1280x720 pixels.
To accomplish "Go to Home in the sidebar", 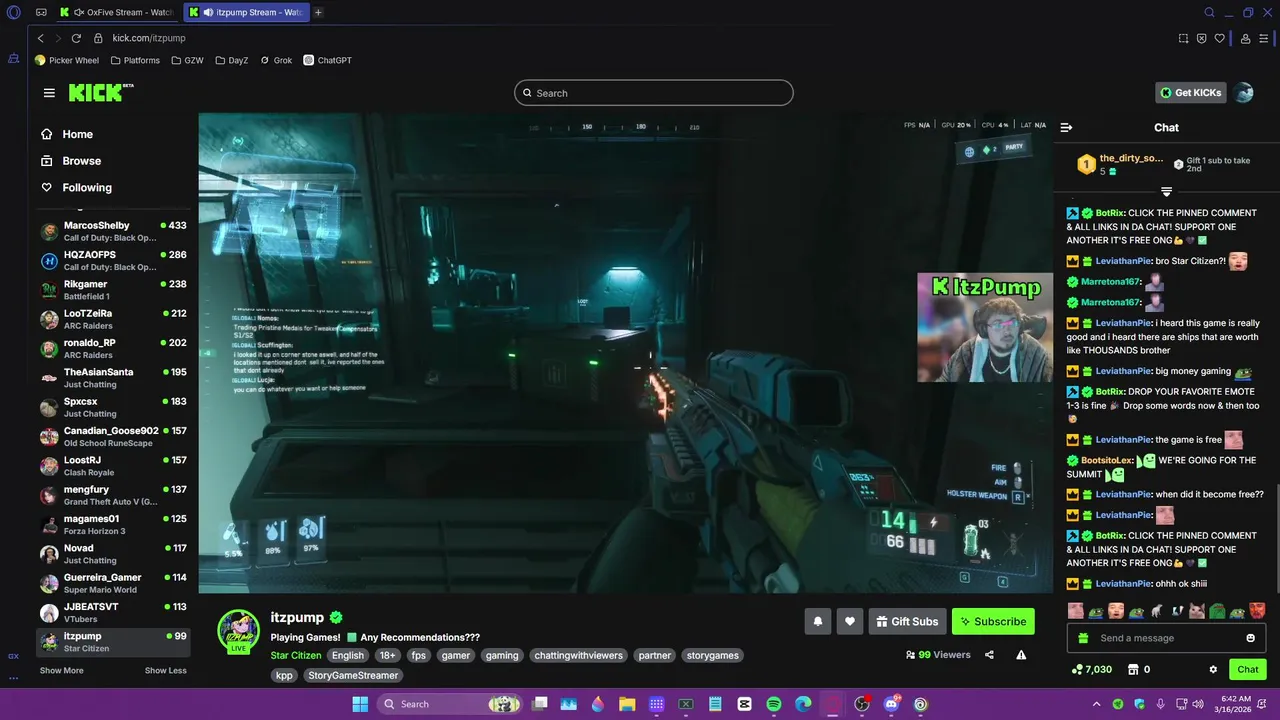I will 68,134.
